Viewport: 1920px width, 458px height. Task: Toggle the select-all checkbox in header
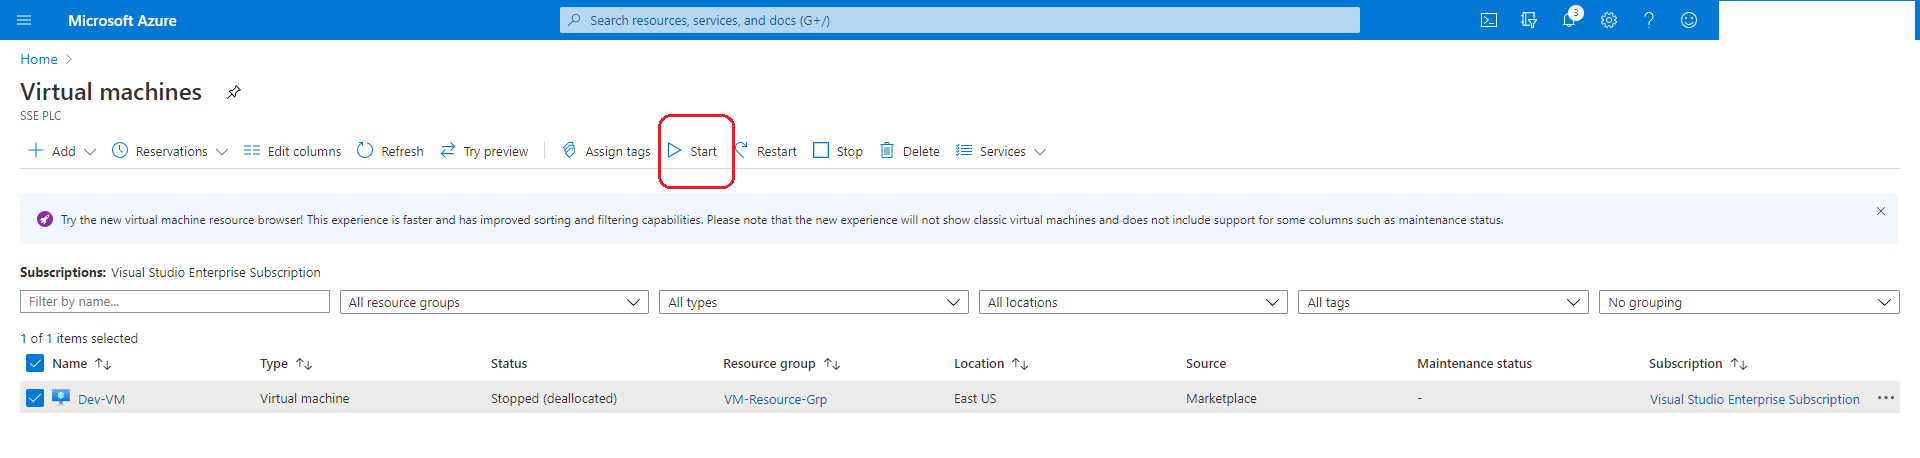coord(35,363)
